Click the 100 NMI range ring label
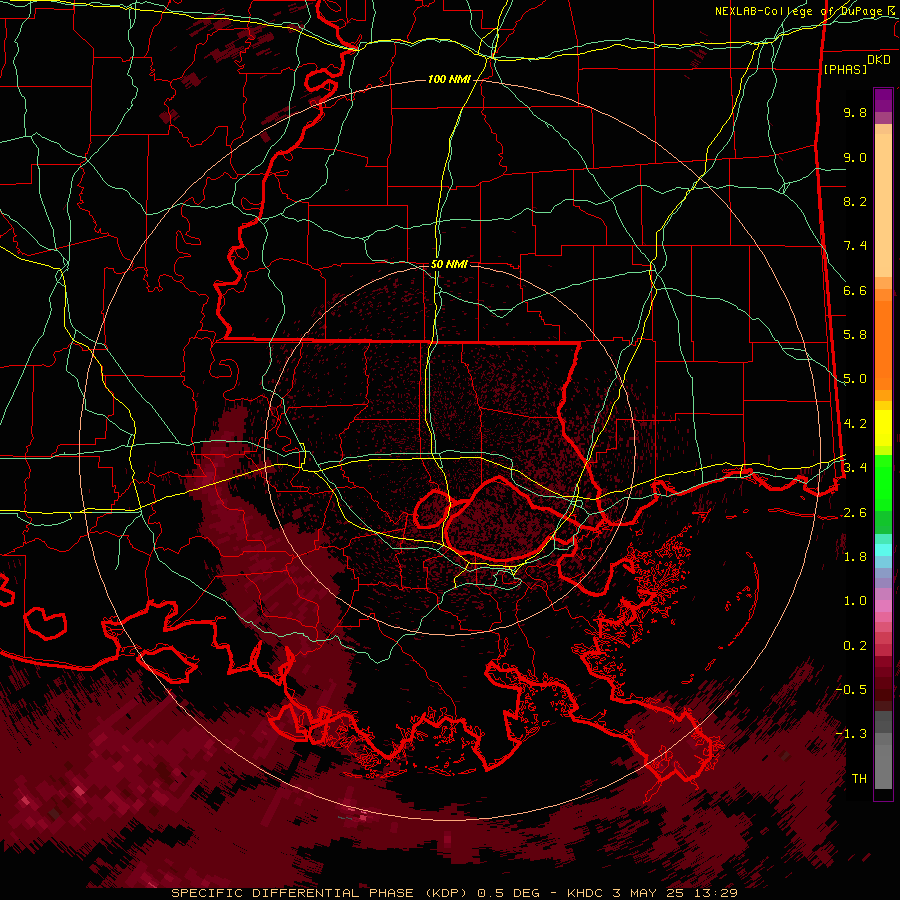The width and height of the screenshot is (900, 900). [x=449, y=79]
